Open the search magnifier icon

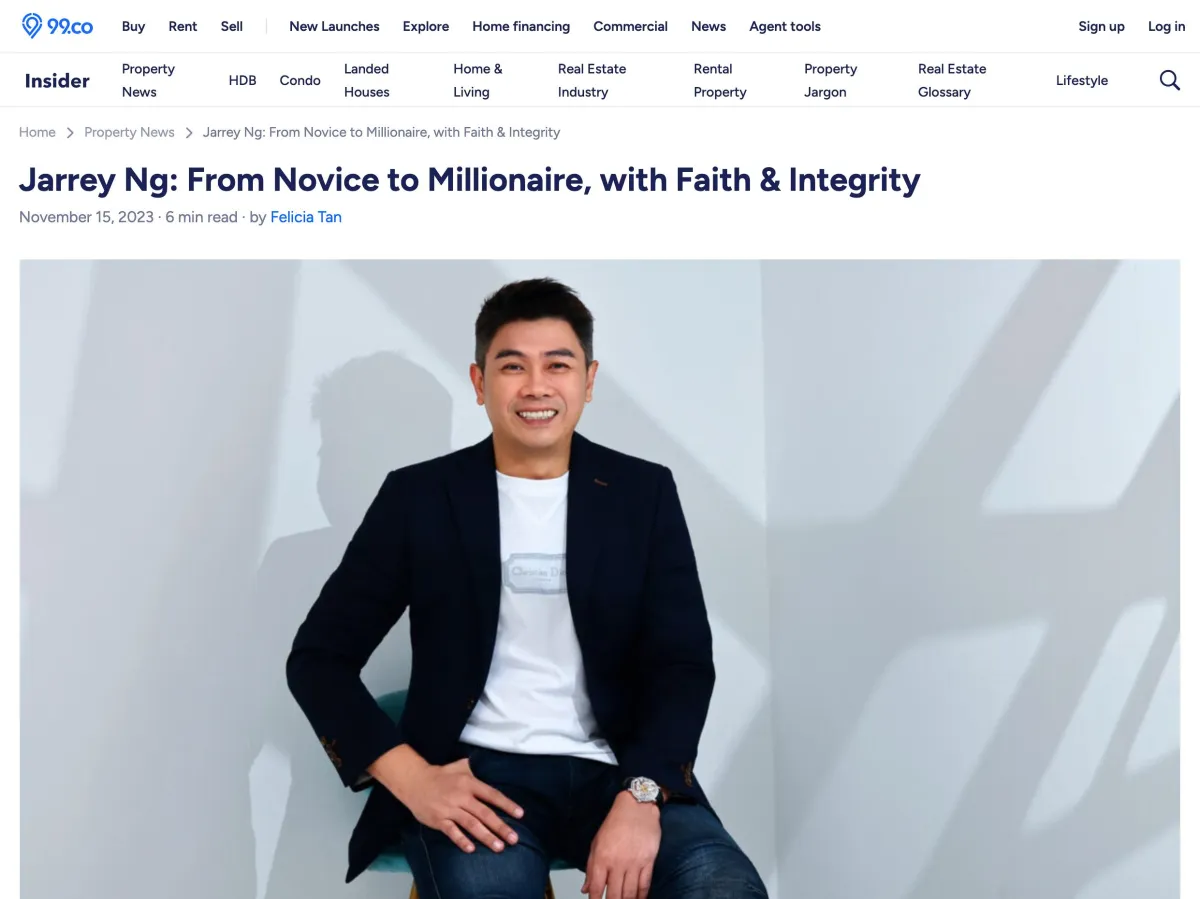coord(1169,80)
